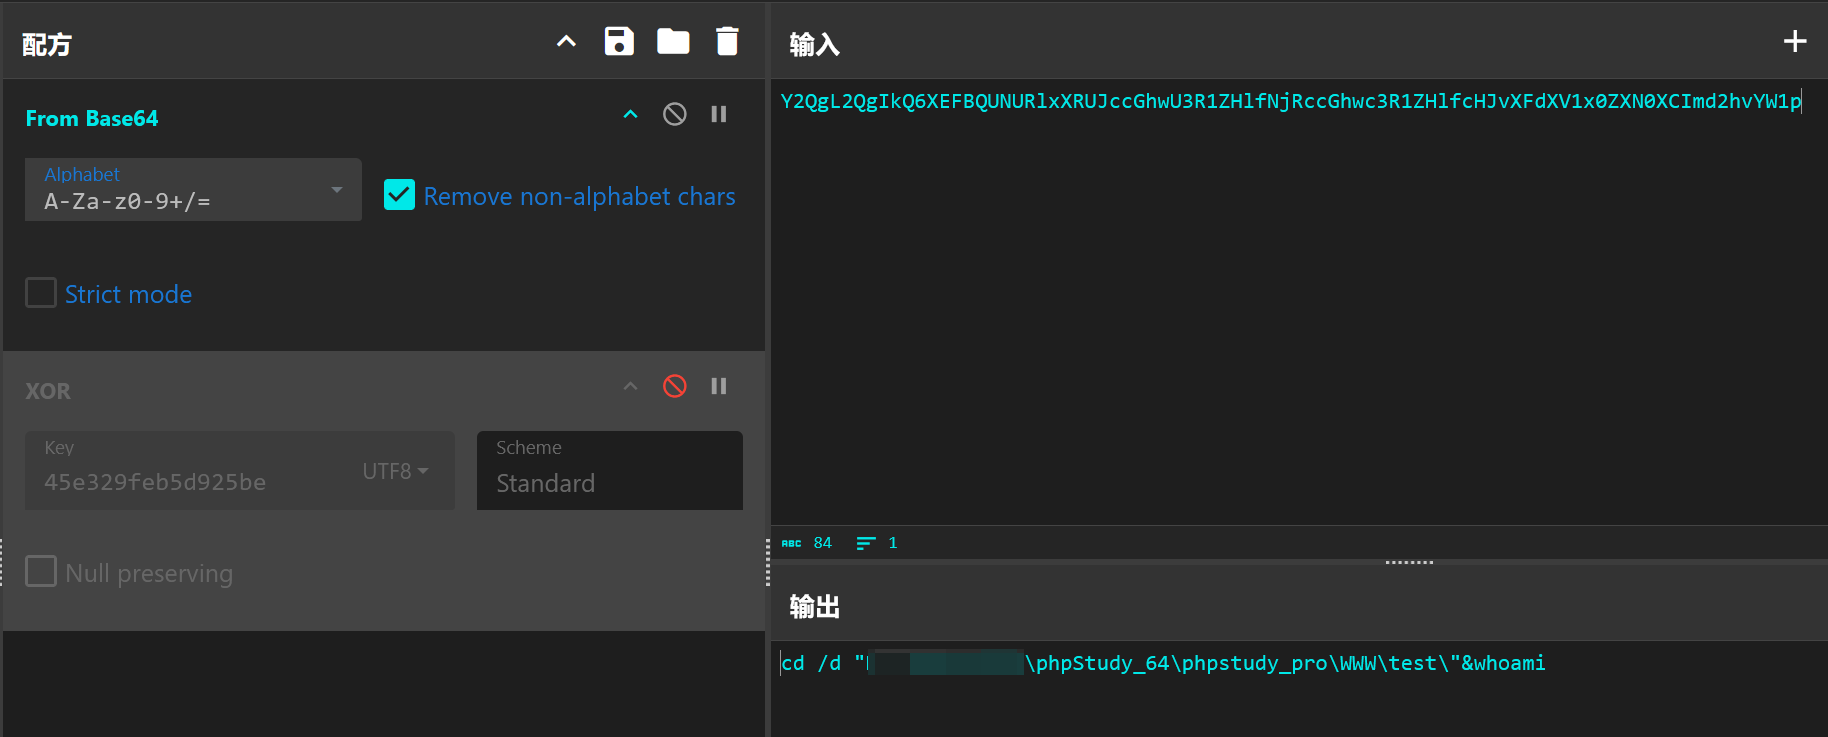
Task: Open the Base64 Alphabet dropdown
Action: tap(193, 190)
